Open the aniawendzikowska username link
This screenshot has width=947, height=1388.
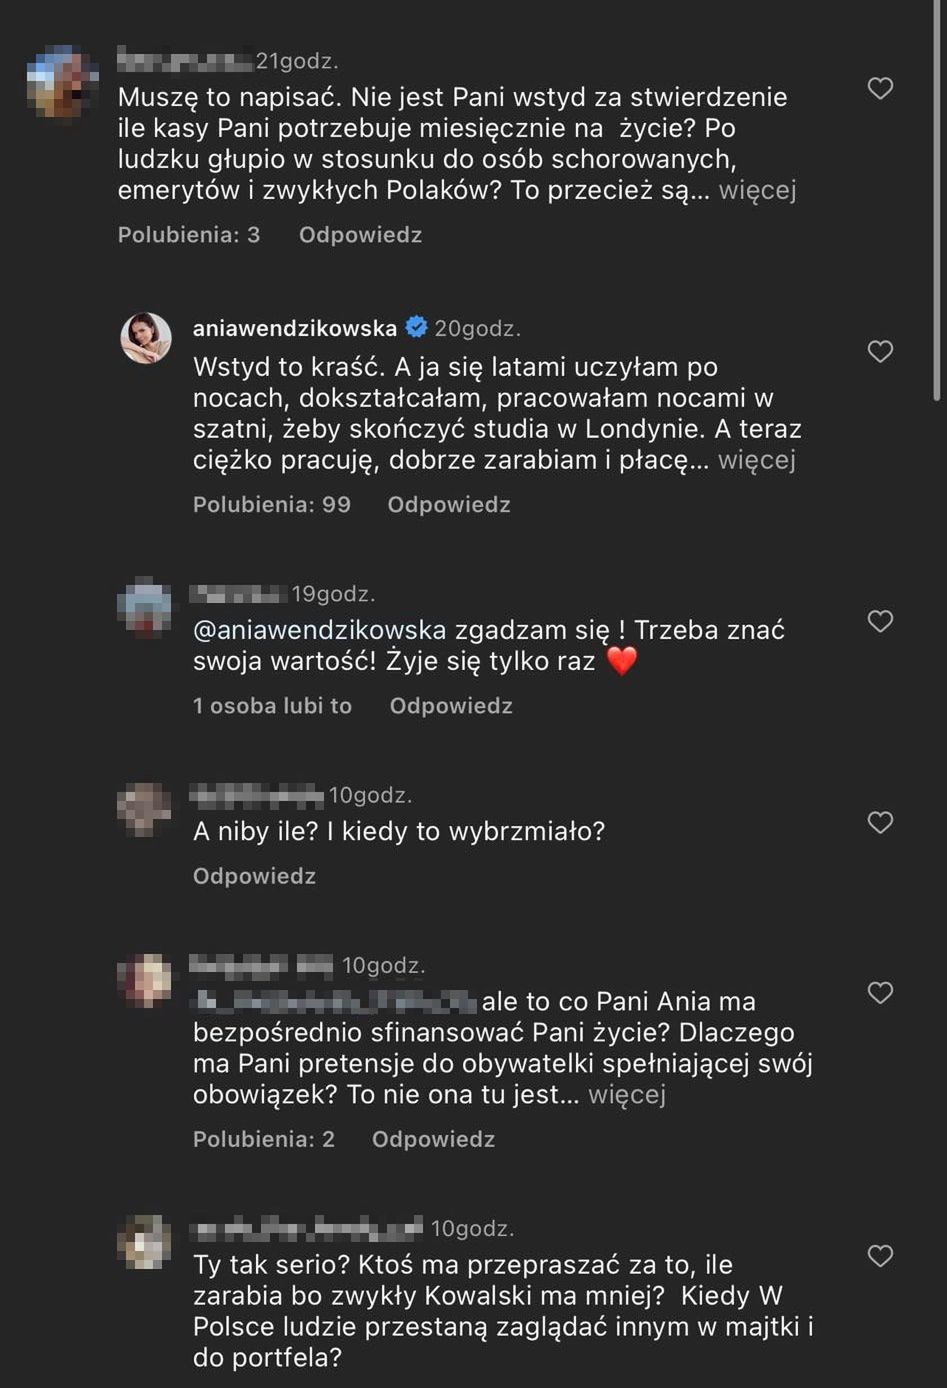295,328
